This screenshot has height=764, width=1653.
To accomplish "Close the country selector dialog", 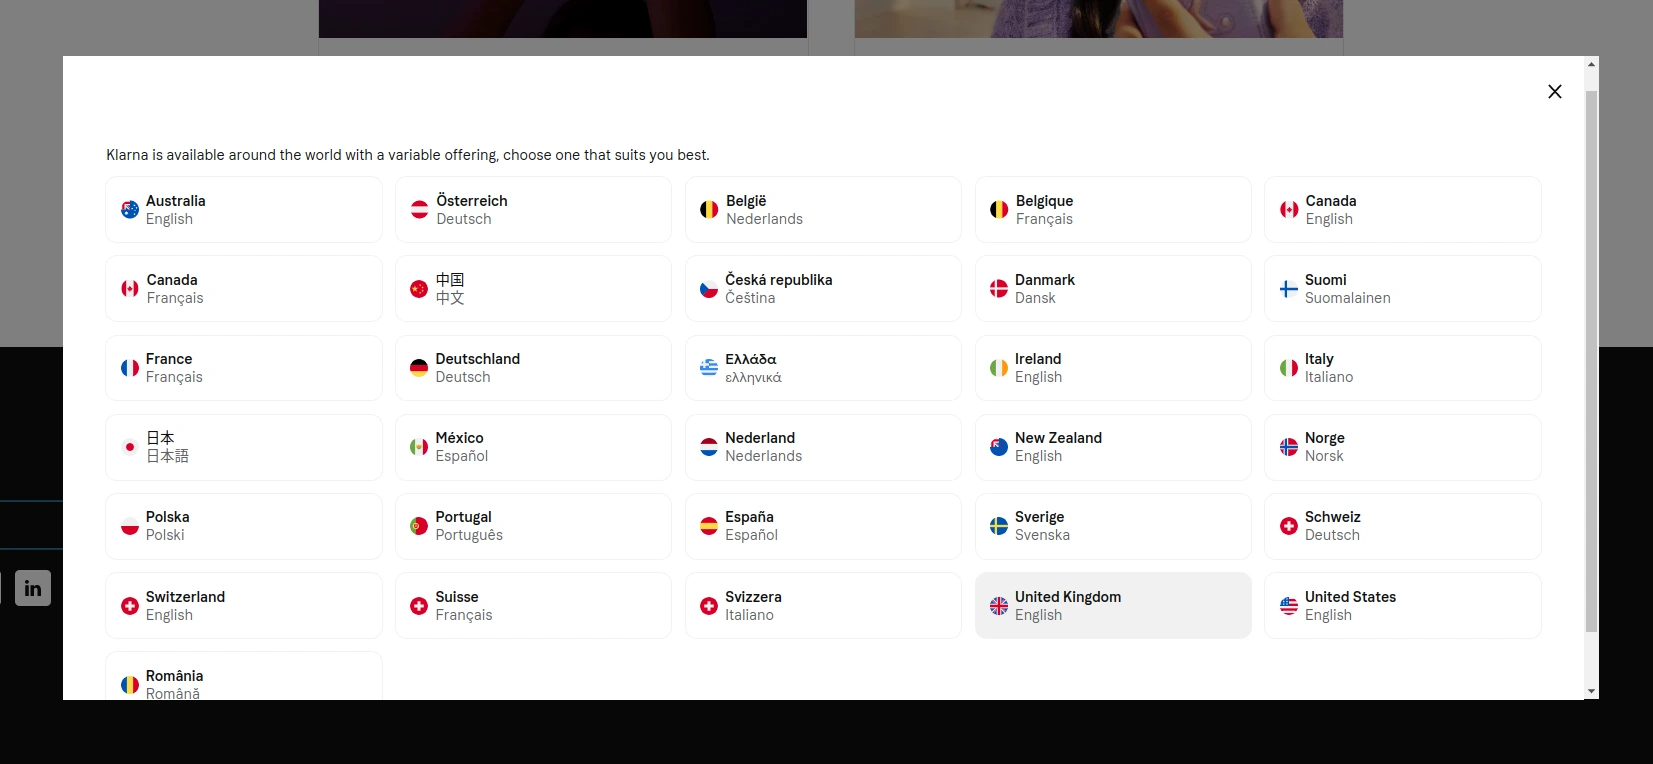I will click(x=1555, y=92).
